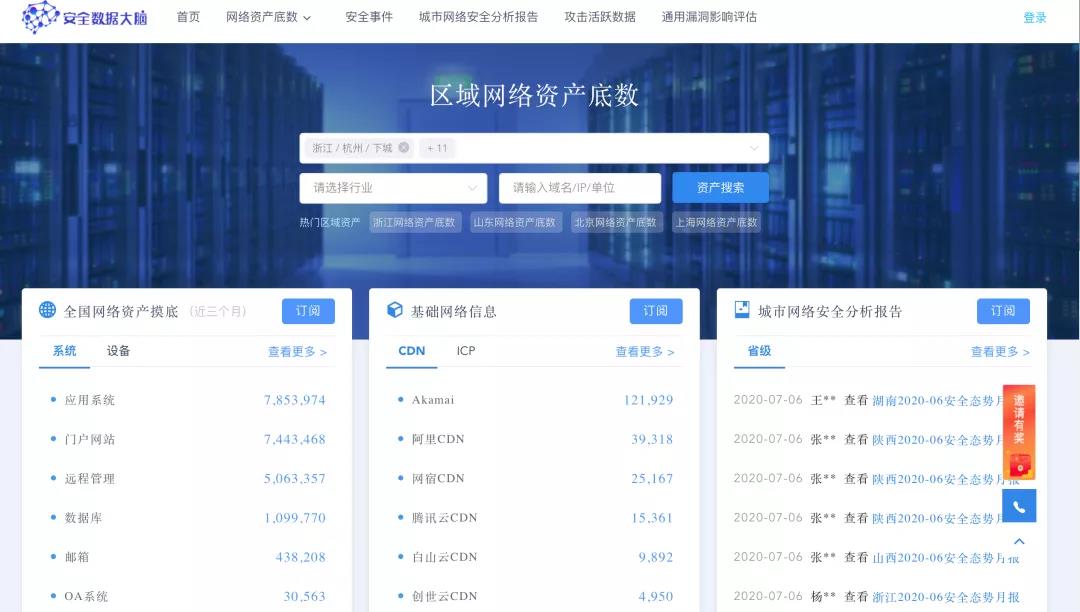
Task: Click the 登录 login link
Action: coord(1034,17)
